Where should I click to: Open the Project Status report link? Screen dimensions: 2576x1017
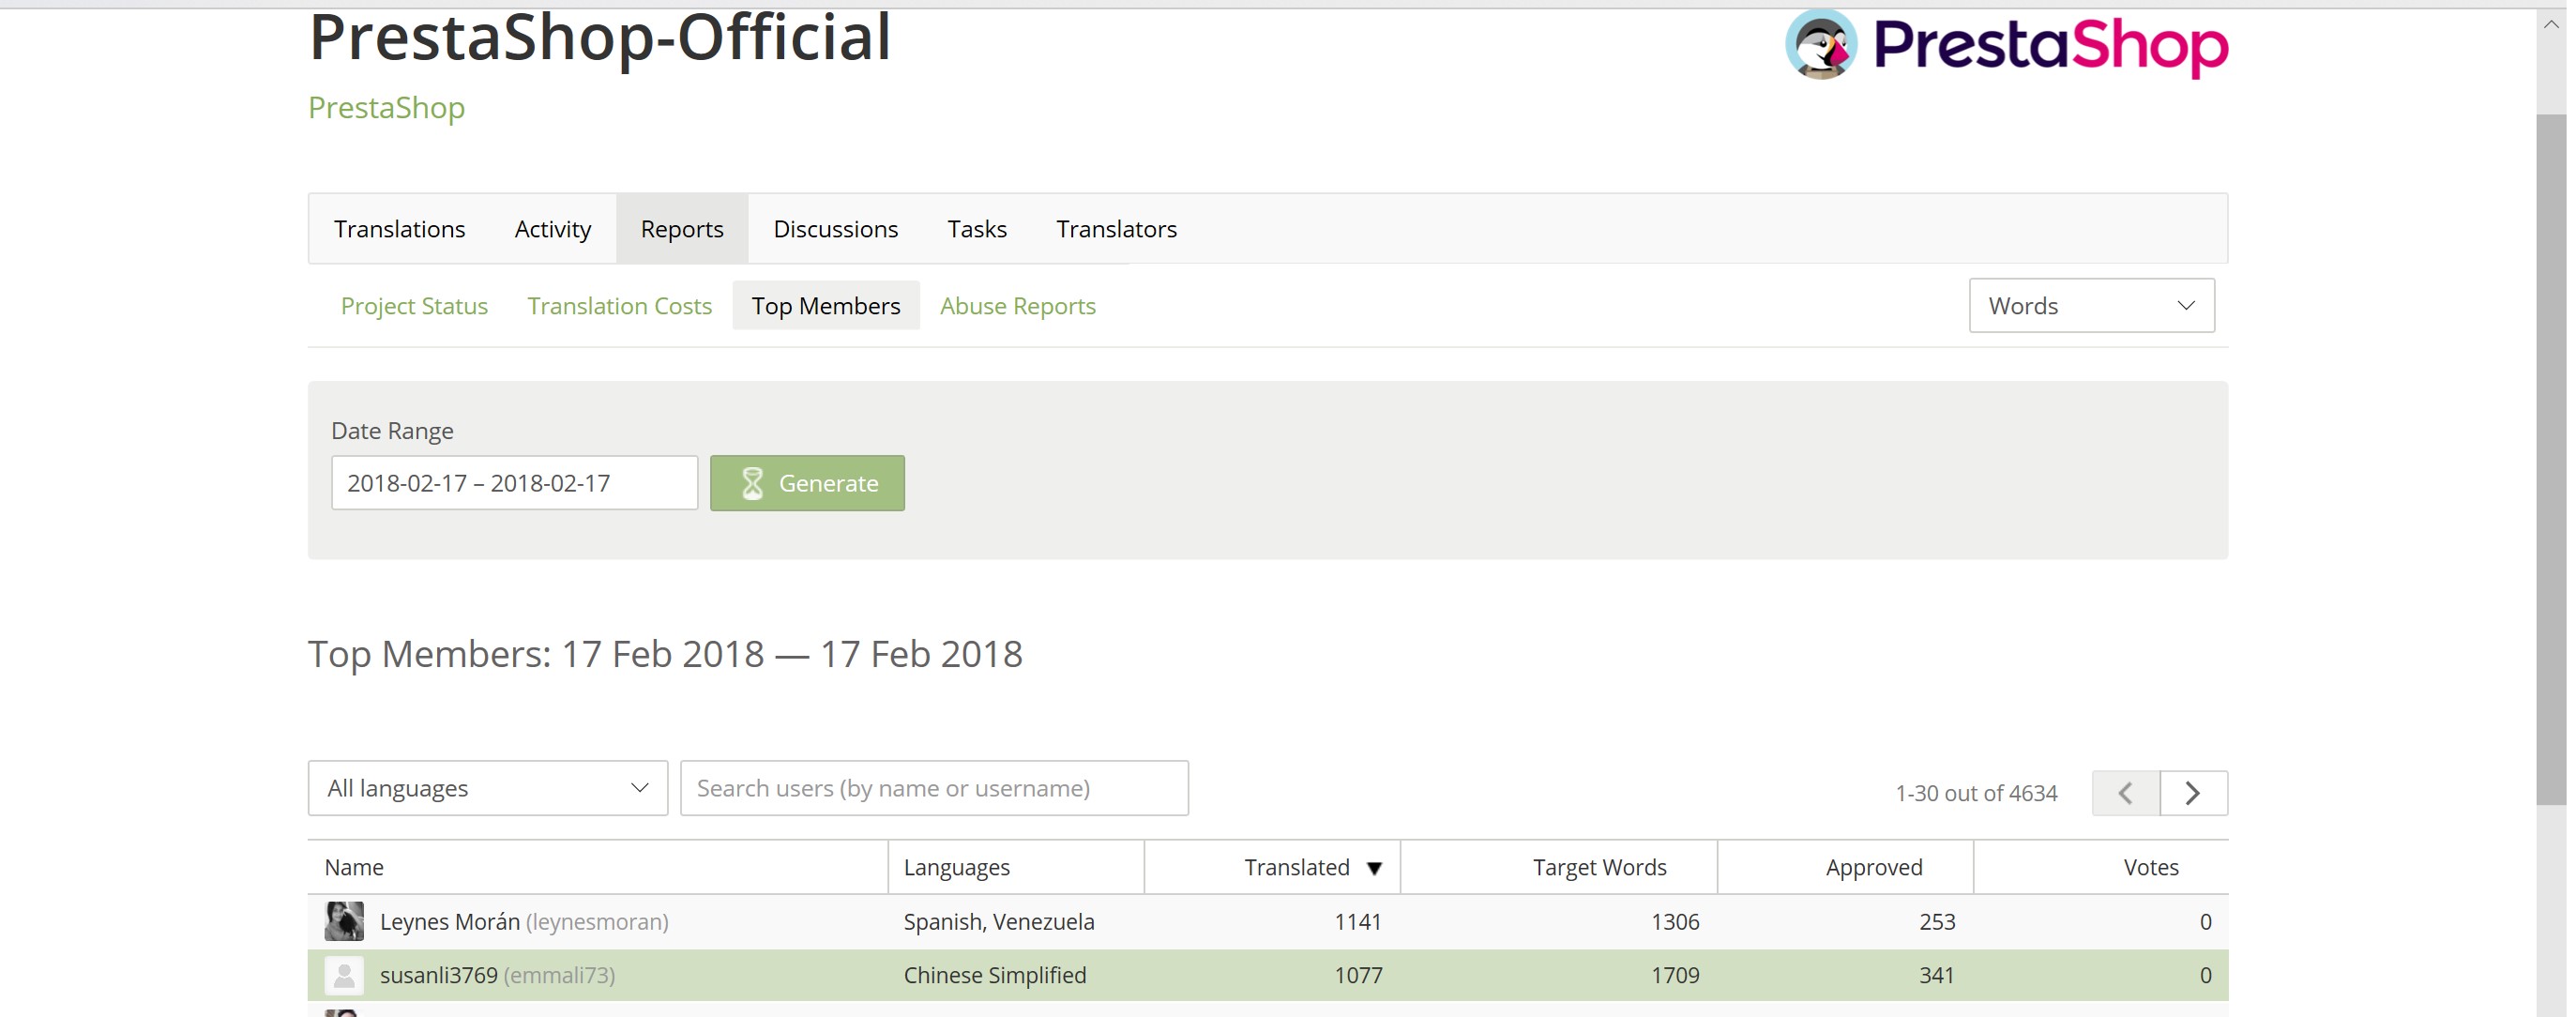pos(414,306)
